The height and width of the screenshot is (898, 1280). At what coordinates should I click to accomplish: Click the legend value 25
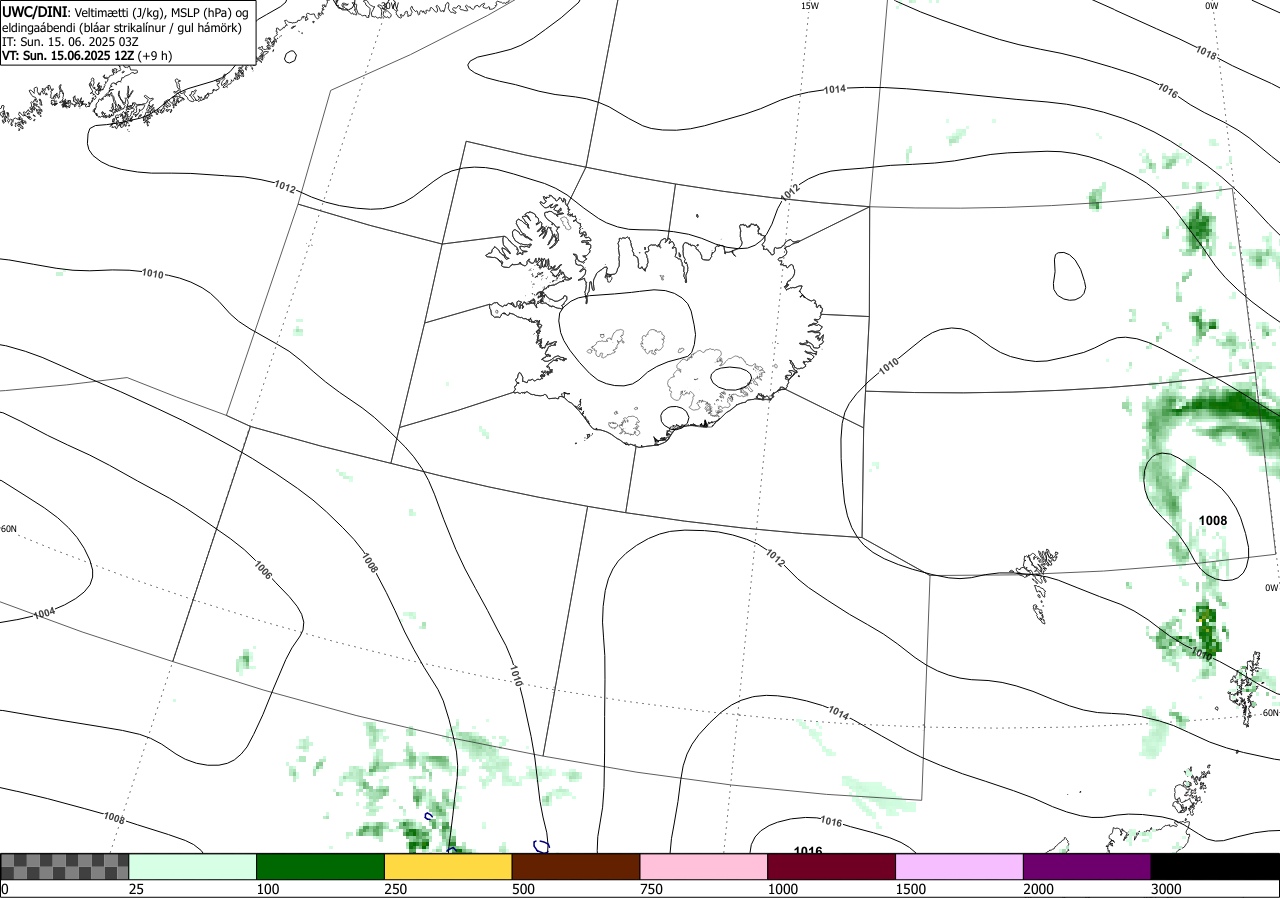136,888
